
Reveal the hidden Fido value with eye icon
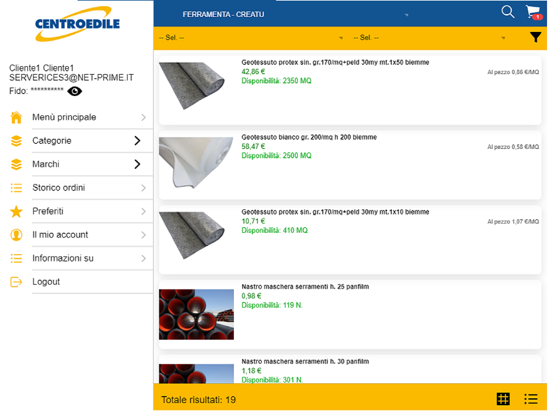click(x=75, y=91)
